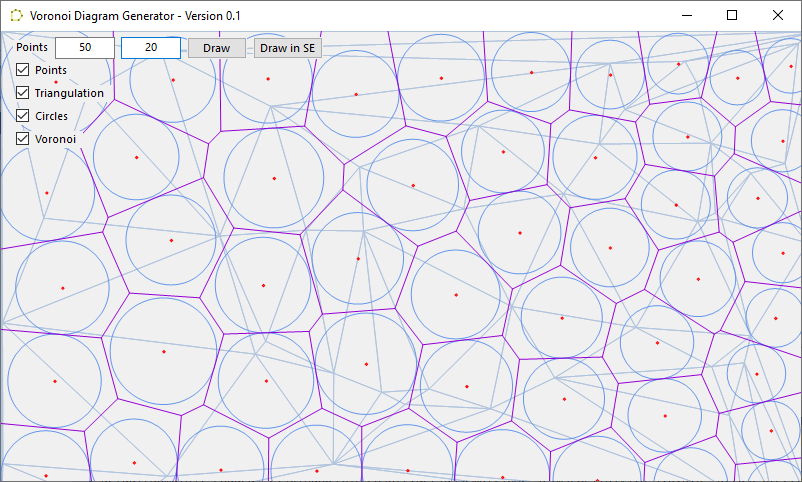Screen dimensions: 802x482
Task: Toggle the Voronoi checkbox
Action: tap(23, 139)
